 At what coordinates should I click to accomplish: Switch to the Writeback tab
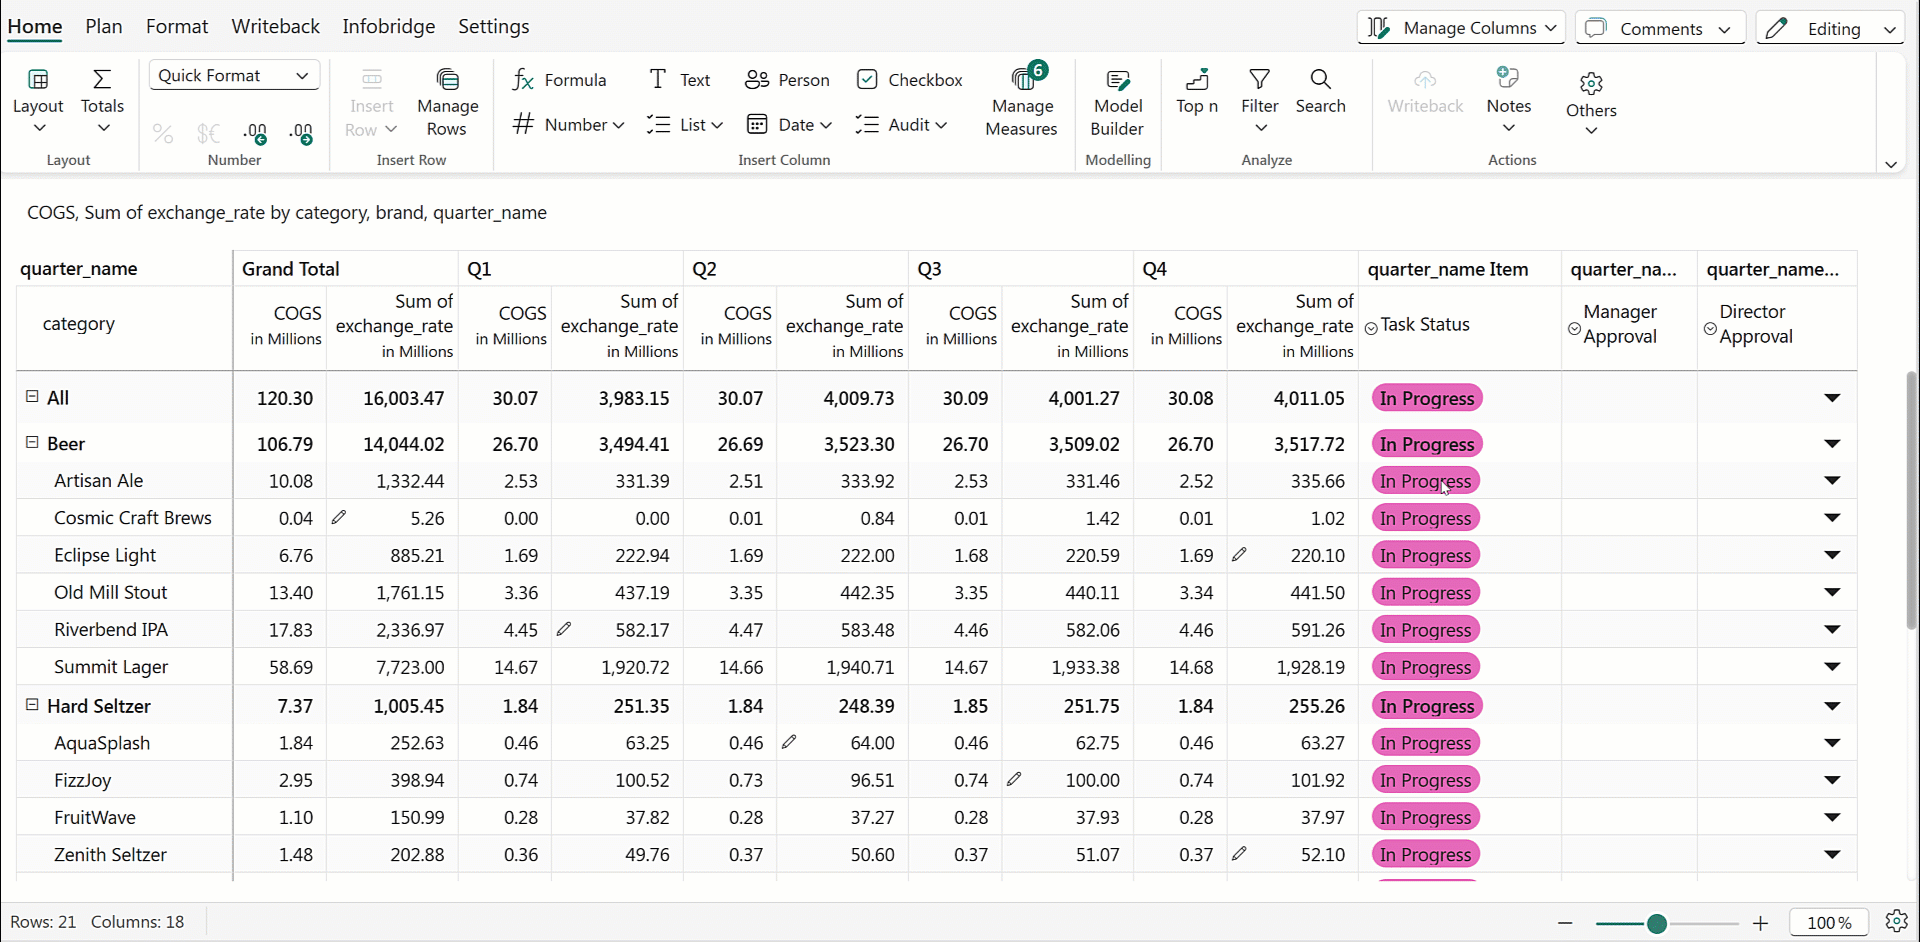pyautogui.click(x=275, y=27)
